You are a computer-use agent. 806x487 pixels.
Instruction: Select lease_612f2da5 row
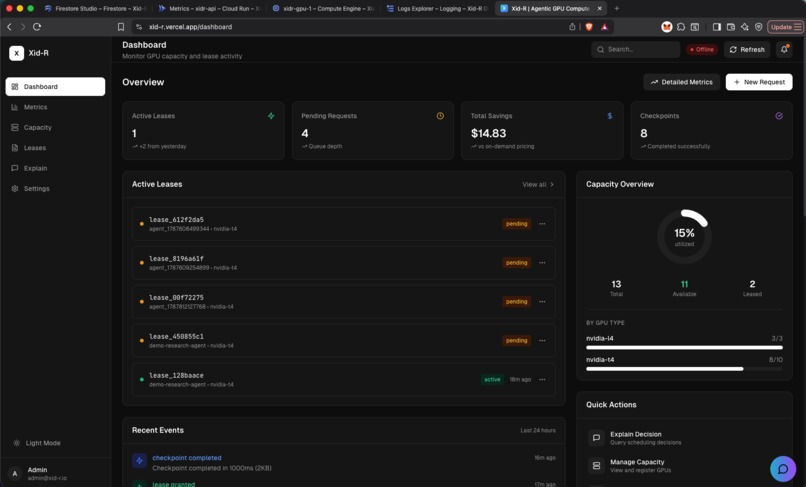coord(343,224)
